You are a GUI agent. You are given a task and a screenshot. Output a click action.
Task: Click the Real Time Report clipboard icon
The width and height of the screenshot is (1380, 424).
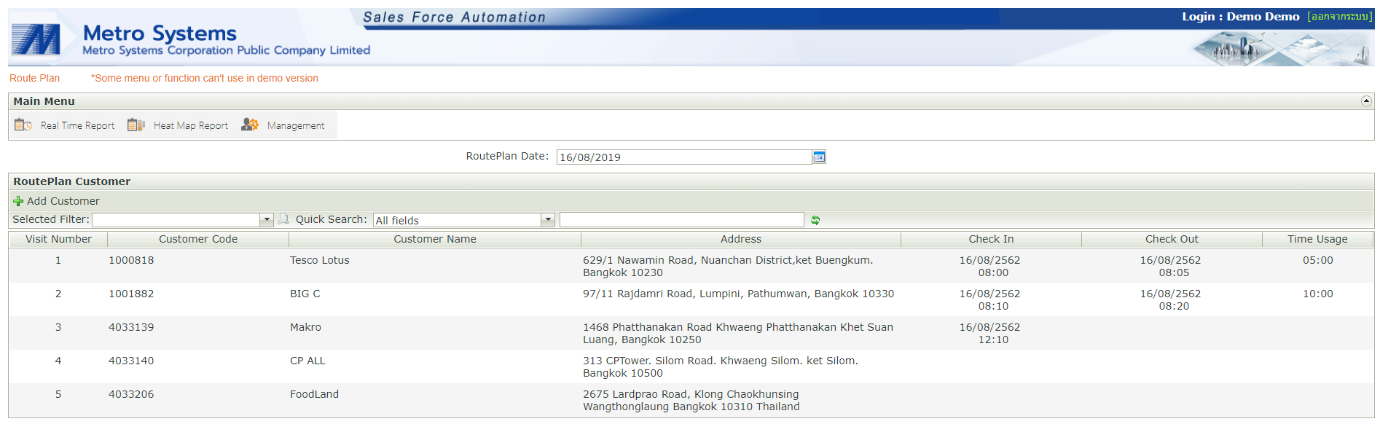click(x=23, y=125)
